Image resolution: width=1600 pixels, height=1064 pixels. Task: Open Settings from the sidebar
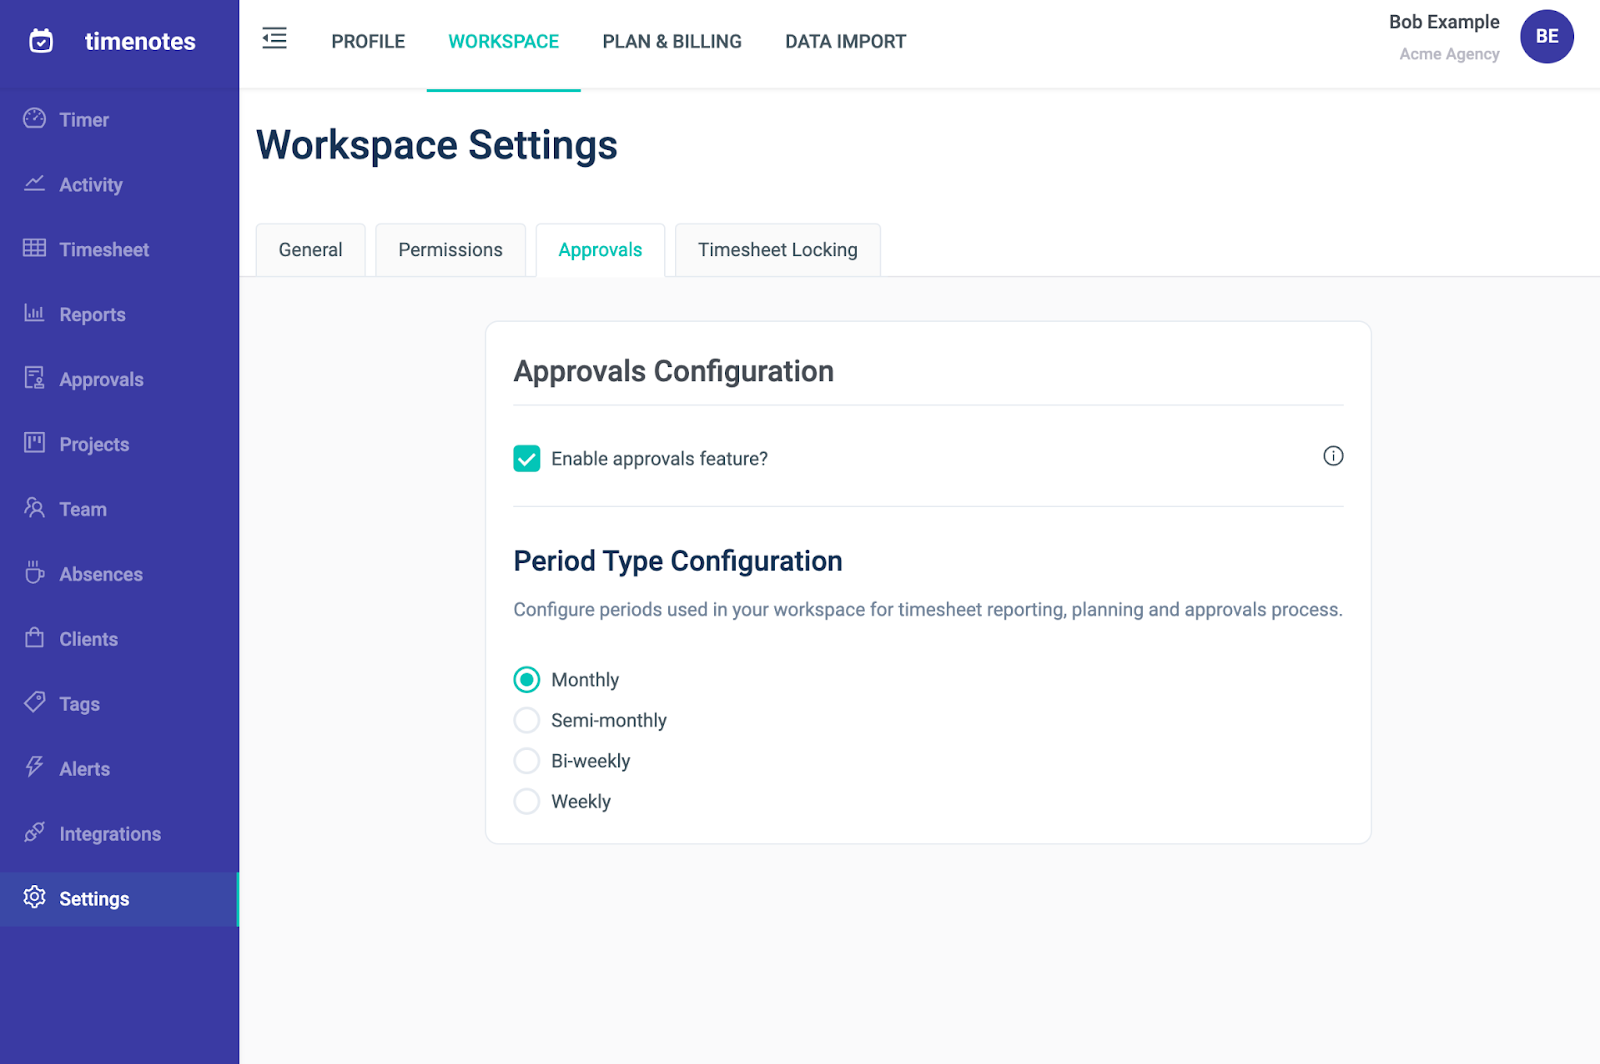pyautogui.click(x=119, y=899)
